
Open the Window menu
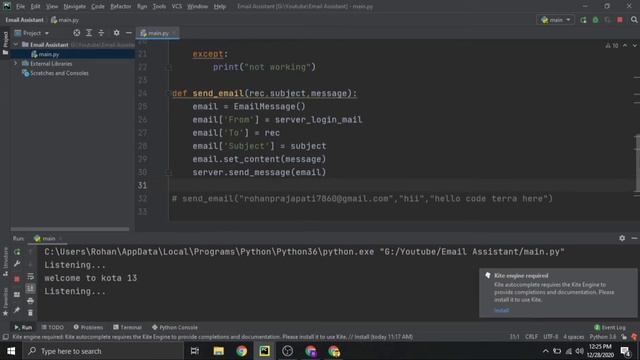[x=198, y=7]
